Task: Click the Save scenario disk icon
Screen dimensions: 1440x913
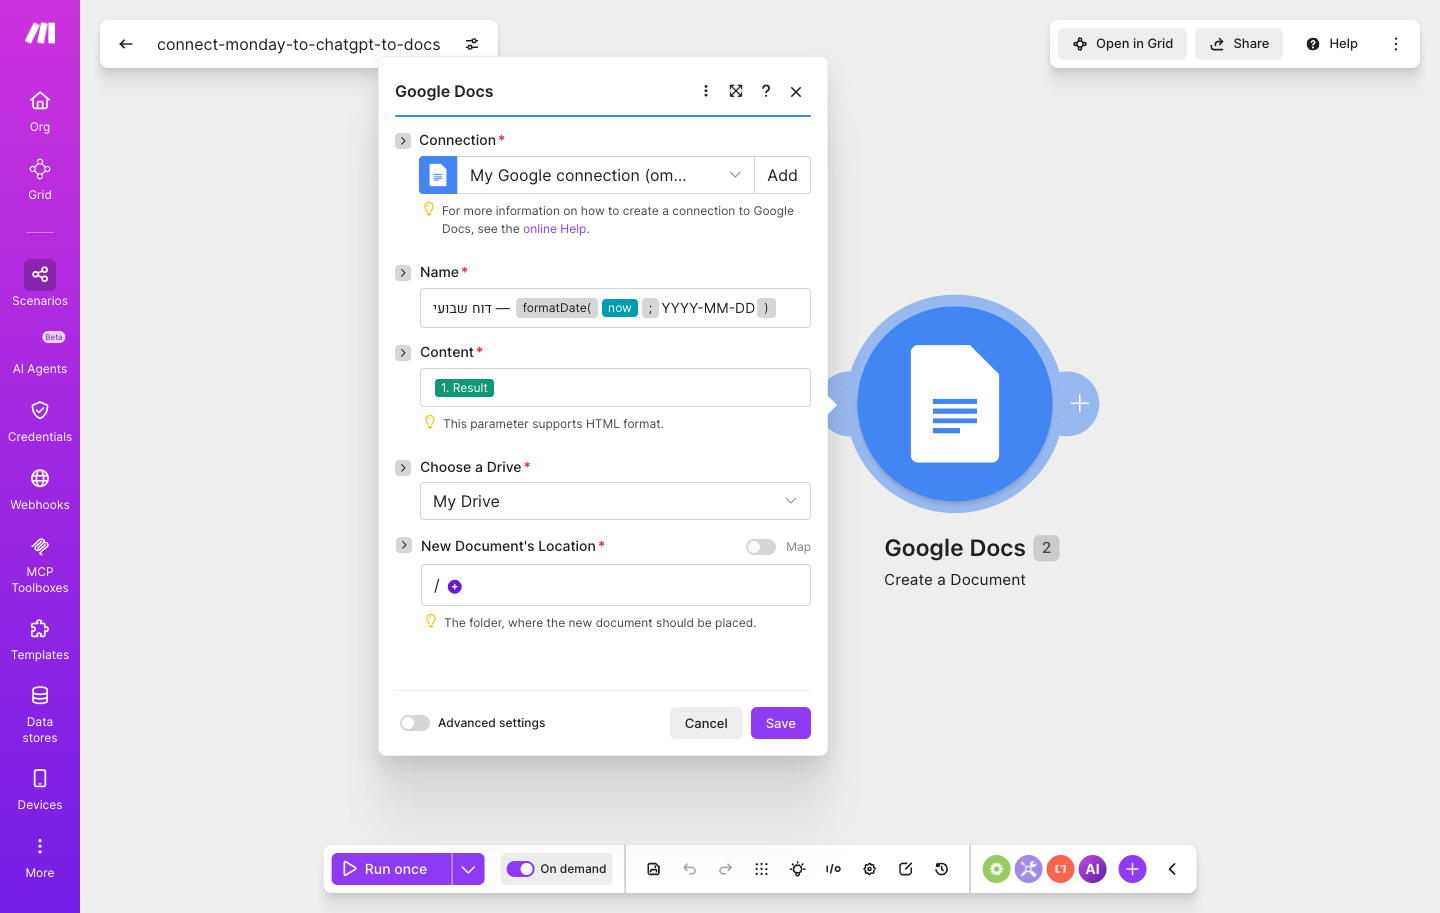Action: coord(654,869)
